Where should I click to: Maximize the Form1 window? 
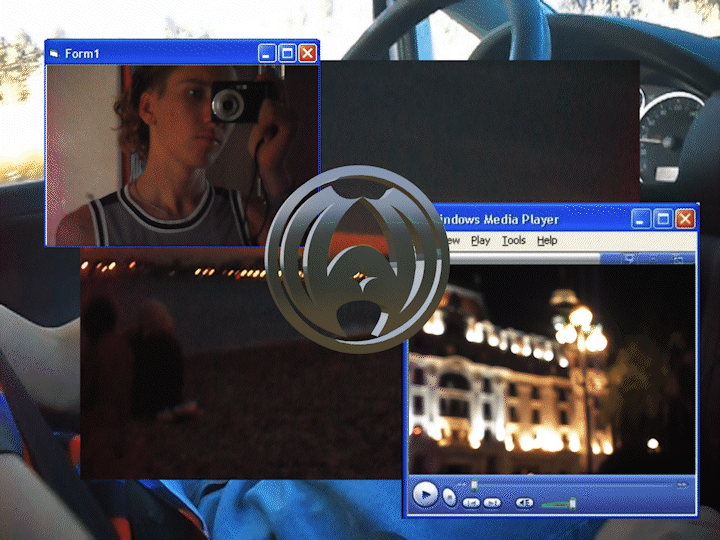(287, 54)
